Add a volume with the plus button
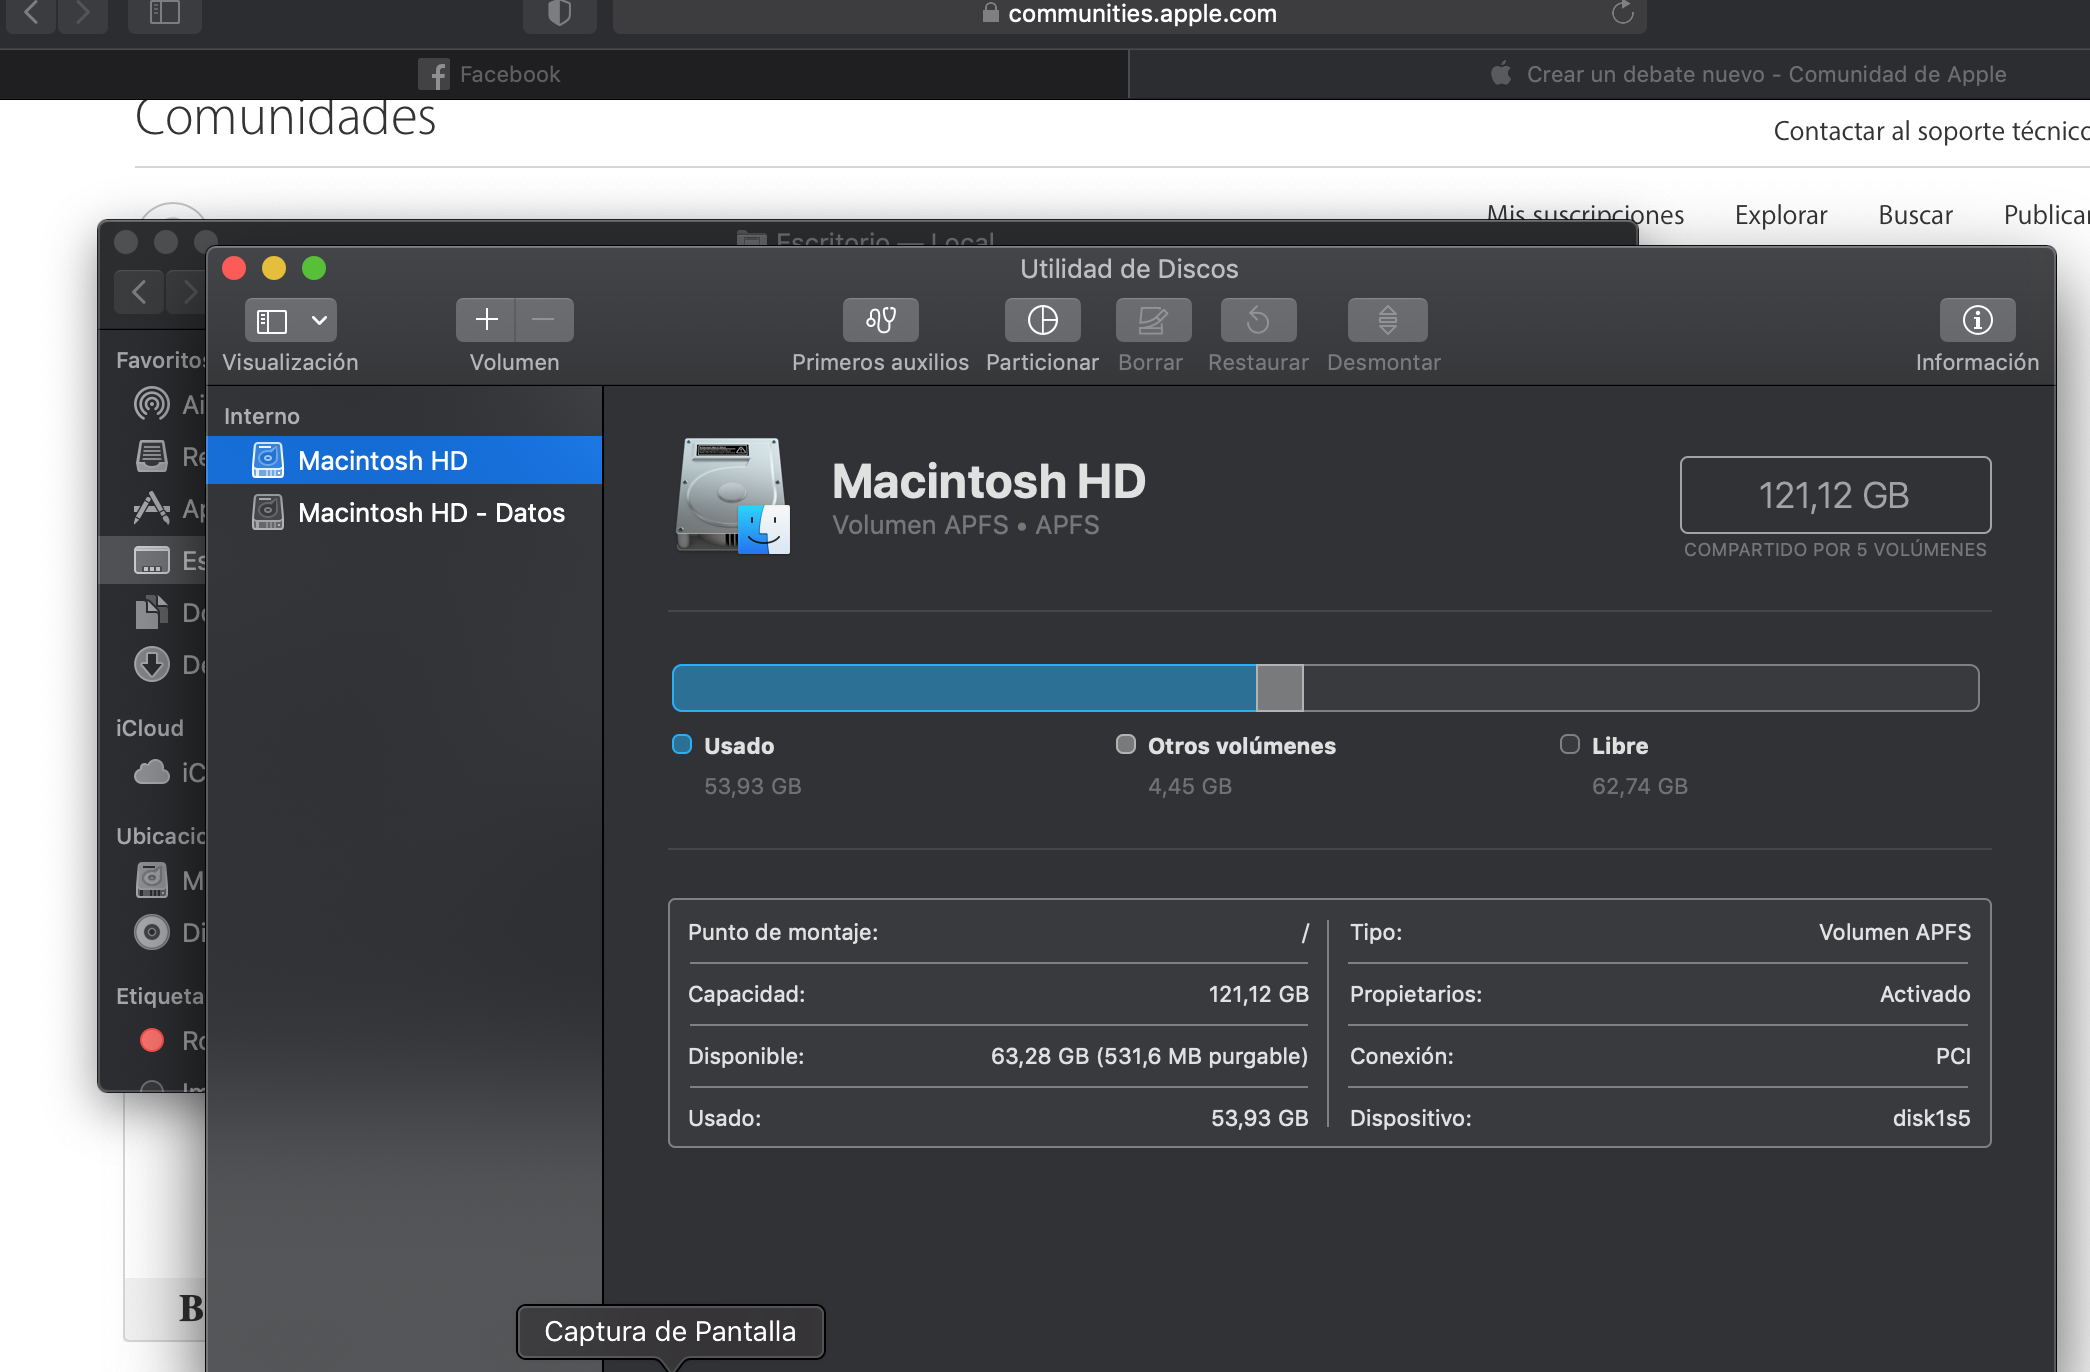 coord(486,320)
